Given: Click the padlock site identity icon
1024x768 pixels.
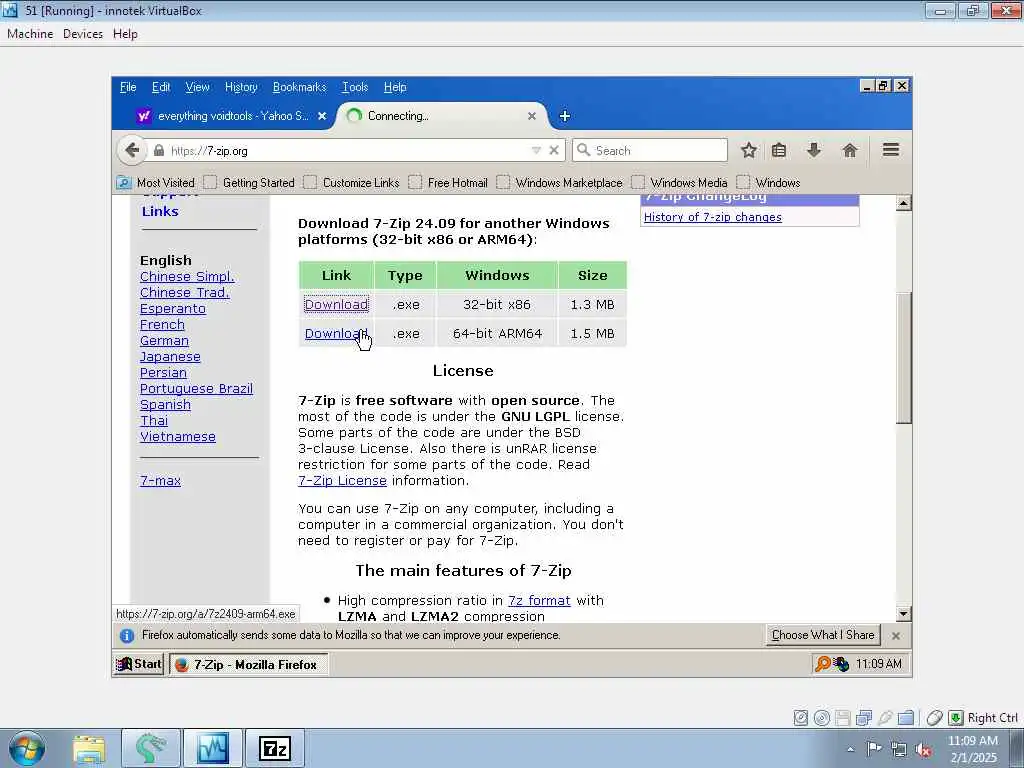Looking at the screenshot, I should (159, 151).
